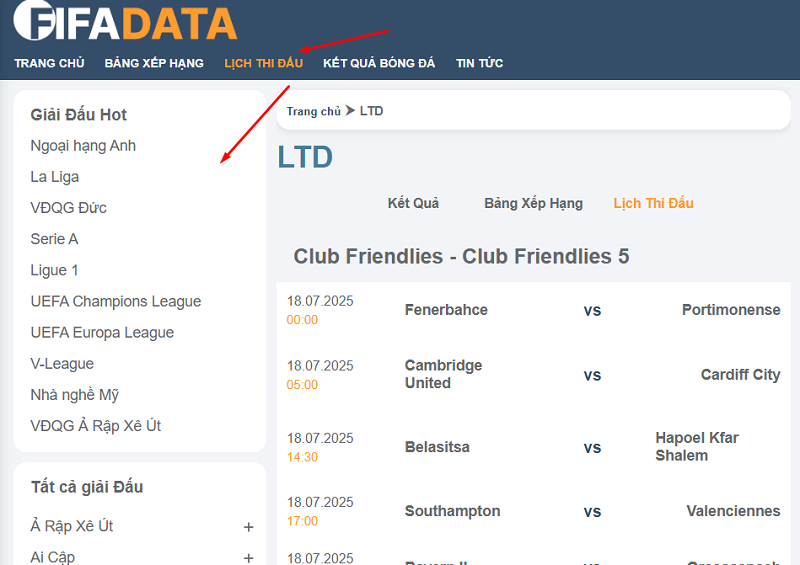The width and height of the screenshot is (800, 565).
Task: Open the Tin Tức news page
Action: (479, 63)
